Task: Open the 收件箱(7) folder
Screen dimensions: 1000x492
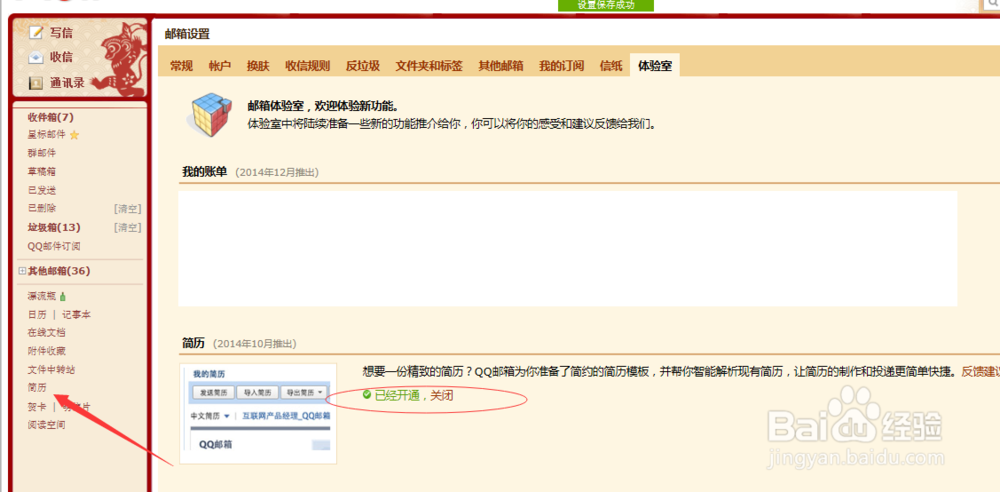Action: [51, 117]
